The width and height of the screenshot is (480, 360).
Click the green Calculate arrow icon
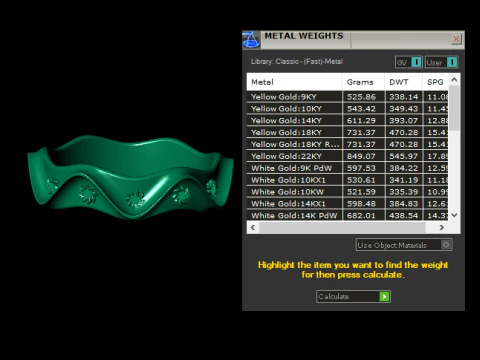click(384, 296)
